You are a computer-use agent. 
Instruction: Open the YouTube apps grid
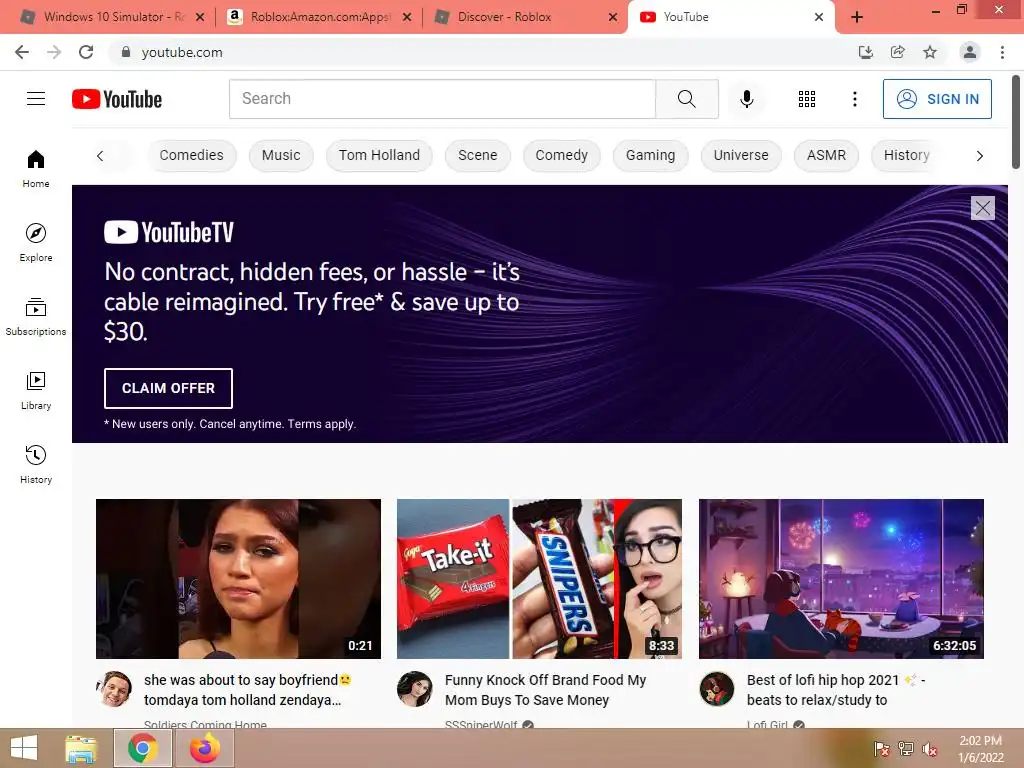pos(807,99)
